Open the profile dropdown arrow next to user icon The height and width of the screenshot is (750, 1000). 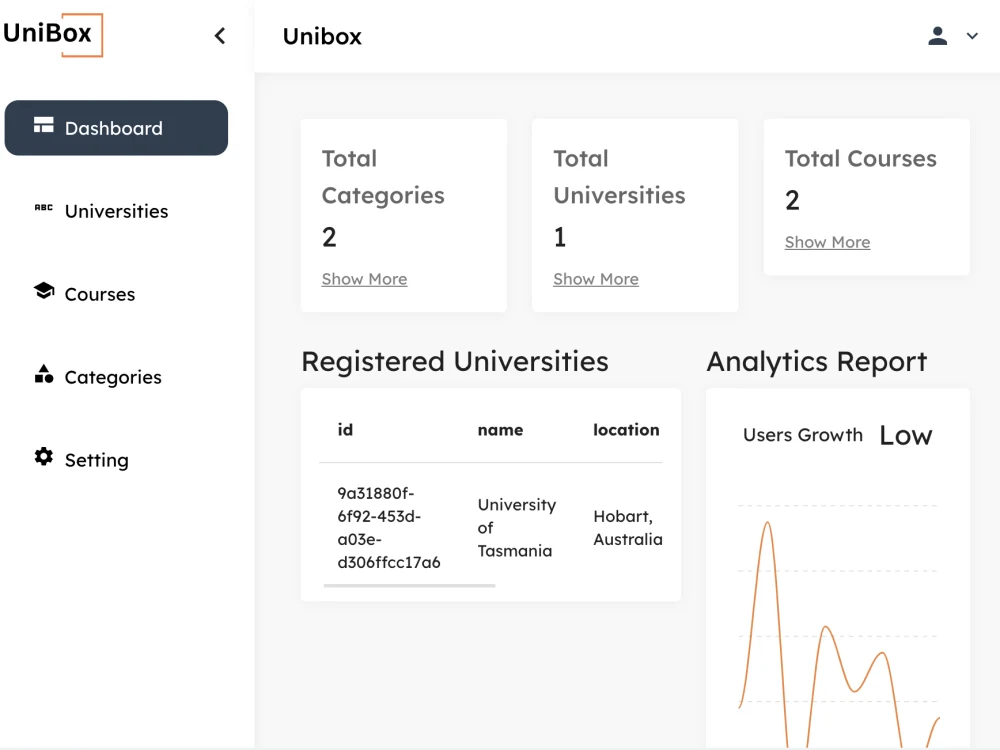[970, 36]
